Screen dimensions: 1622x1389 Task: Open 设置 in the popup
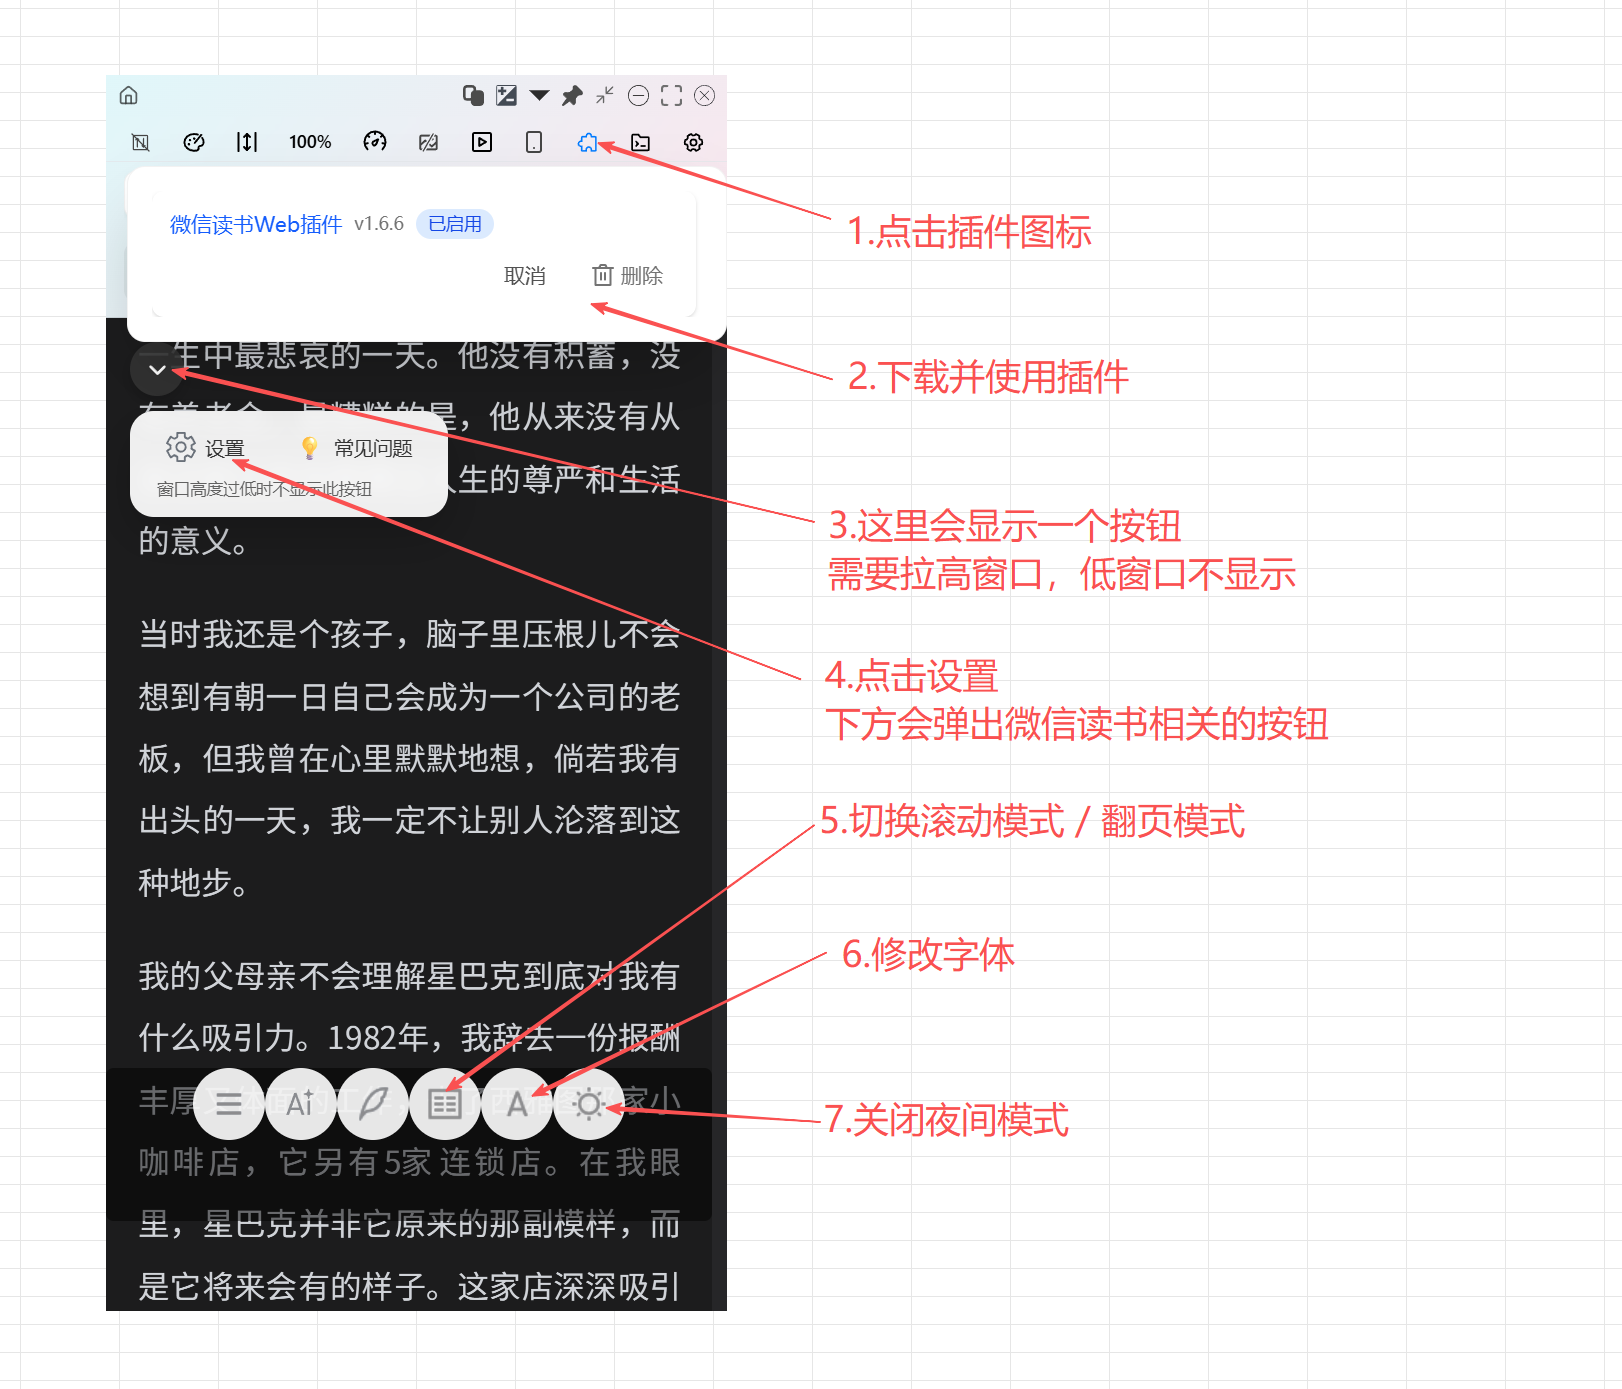206,448
